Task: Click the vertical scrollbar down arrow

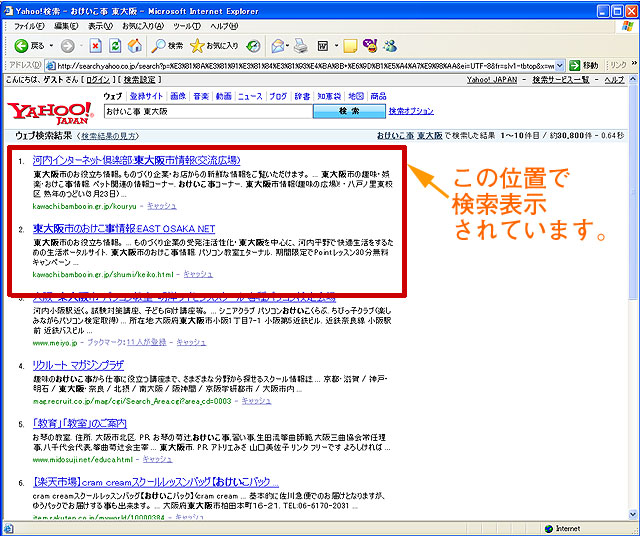Action: tap(633, 514)
